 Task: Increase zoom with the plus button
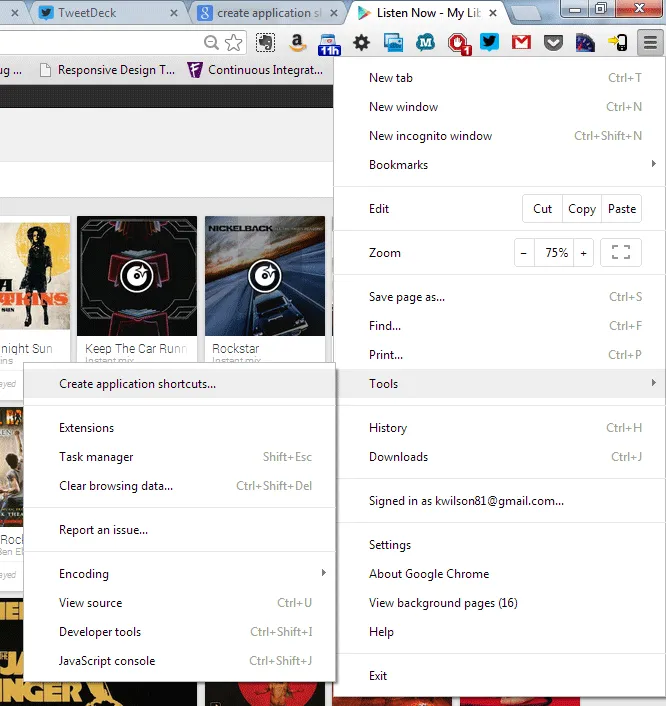pos(583,253)
